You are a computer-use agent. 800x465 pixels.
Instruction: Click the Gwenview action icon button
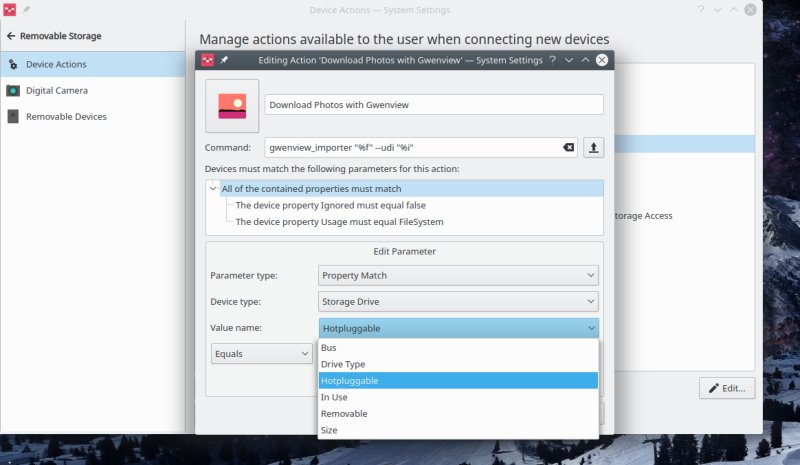pos(232,106)
